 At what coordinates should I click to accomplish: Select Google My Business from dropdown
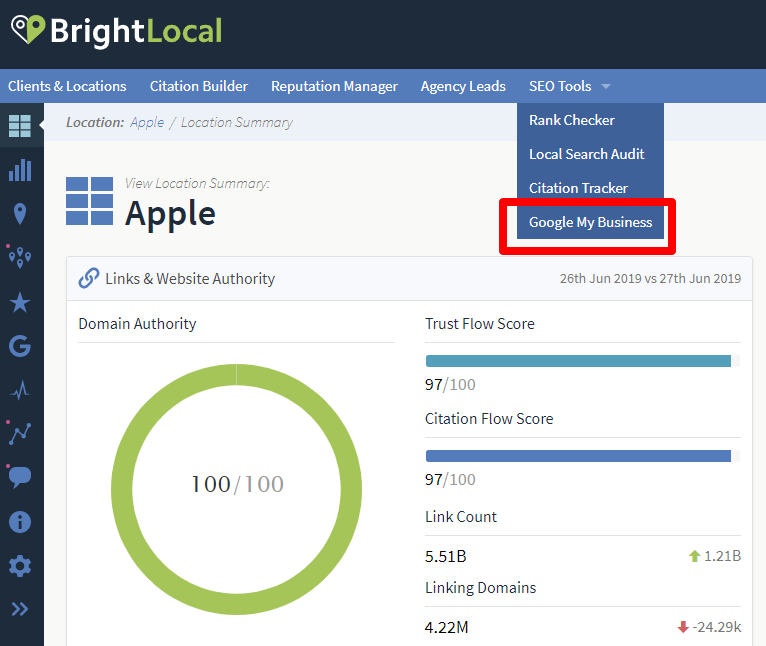coord(590,222)
